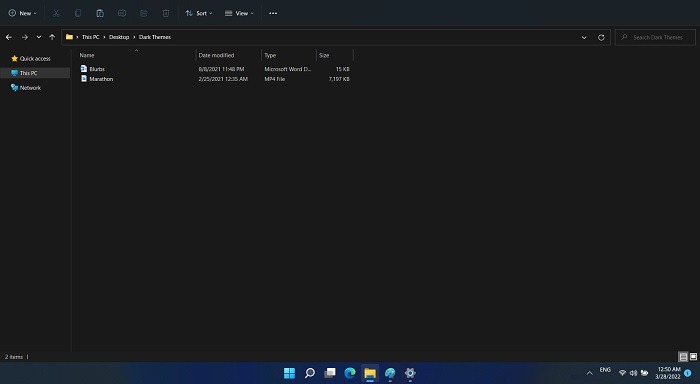
Task: Click the 2 items status text
Action: (x=14, y=357)
